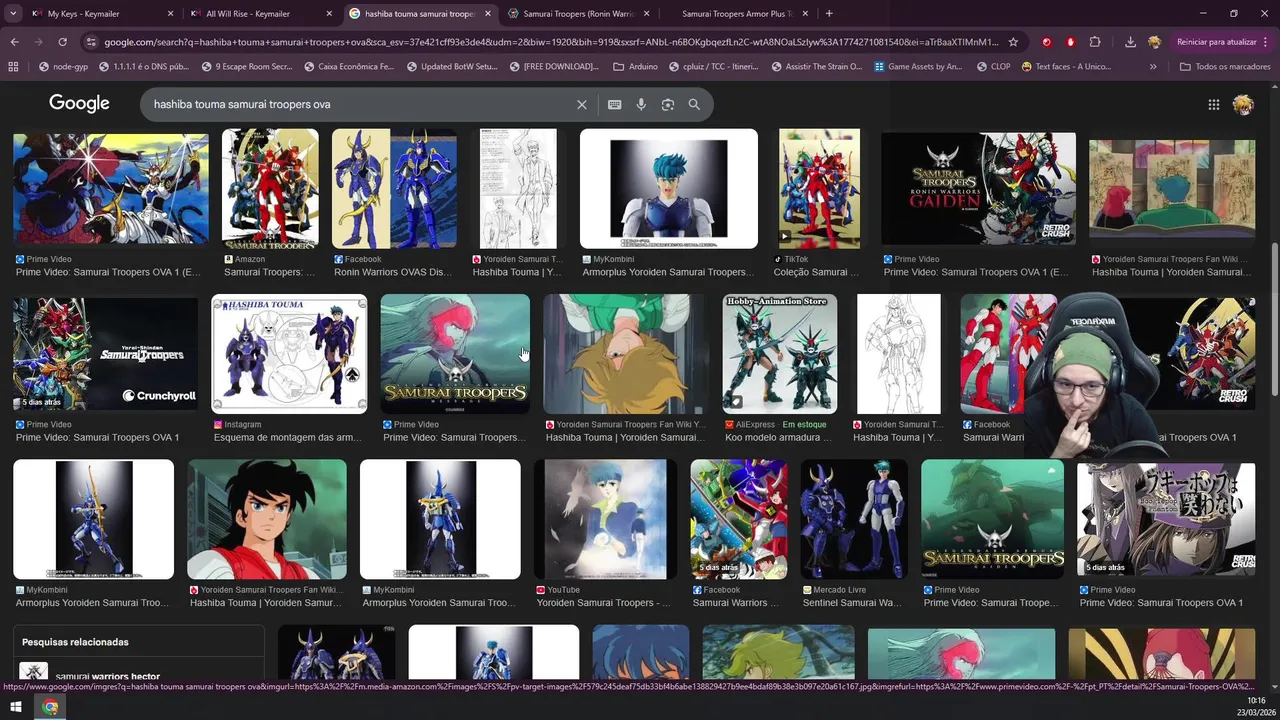This screenshot has width=1280, height=720.
Task: Go back with the browser back arrow
Action: tap(14, 42)
